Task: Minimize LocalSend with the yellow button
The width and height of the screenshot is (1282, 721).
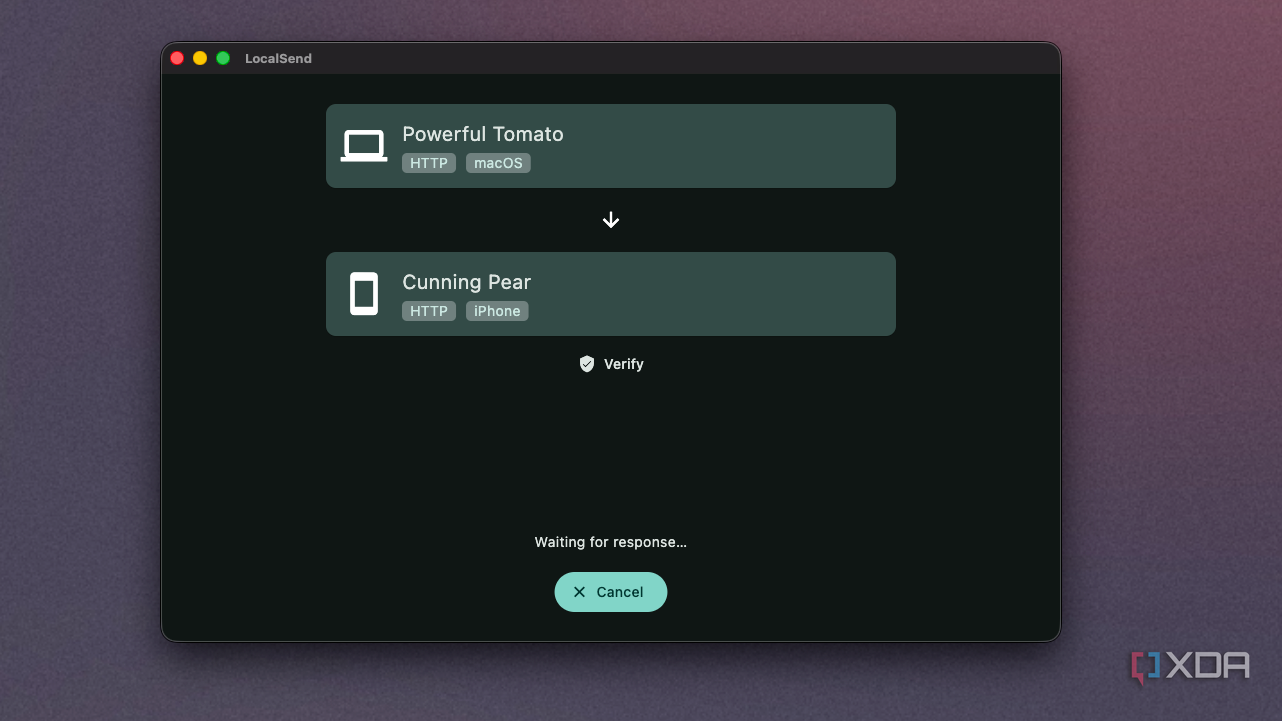Action: pyautogui.click(x=200, y=58)
